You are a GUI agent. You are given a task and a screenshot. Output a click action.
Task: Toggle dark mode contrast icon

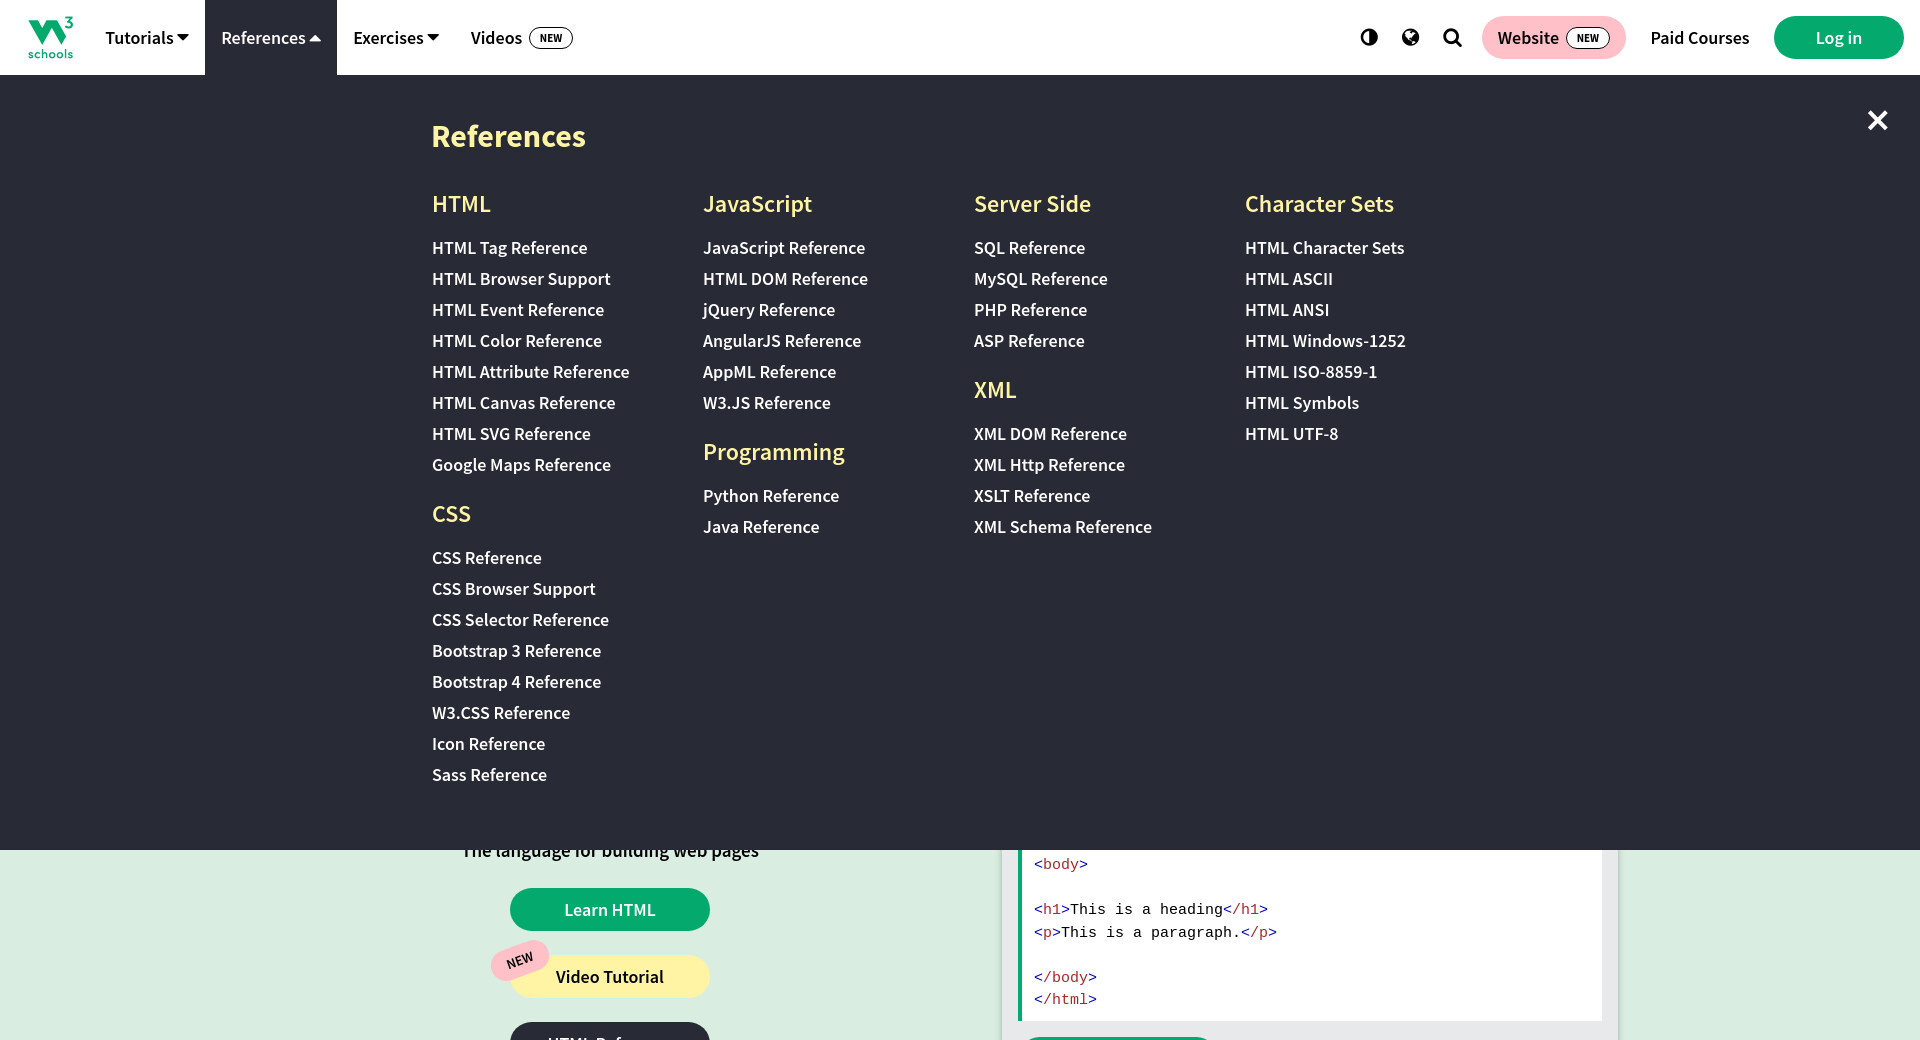pyautogui.click(x=1369, y=37)
